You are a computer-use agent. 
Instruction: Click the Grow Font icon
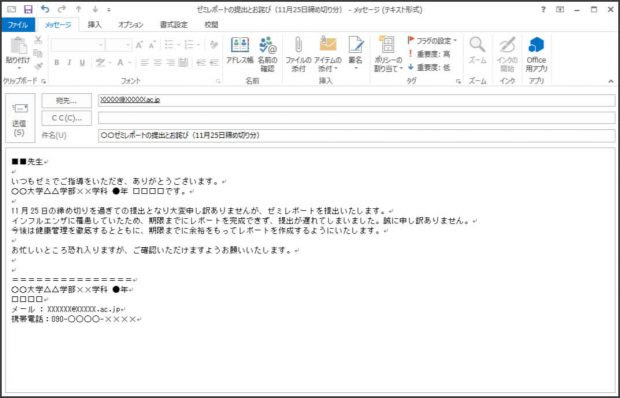[x=139, y=45]
